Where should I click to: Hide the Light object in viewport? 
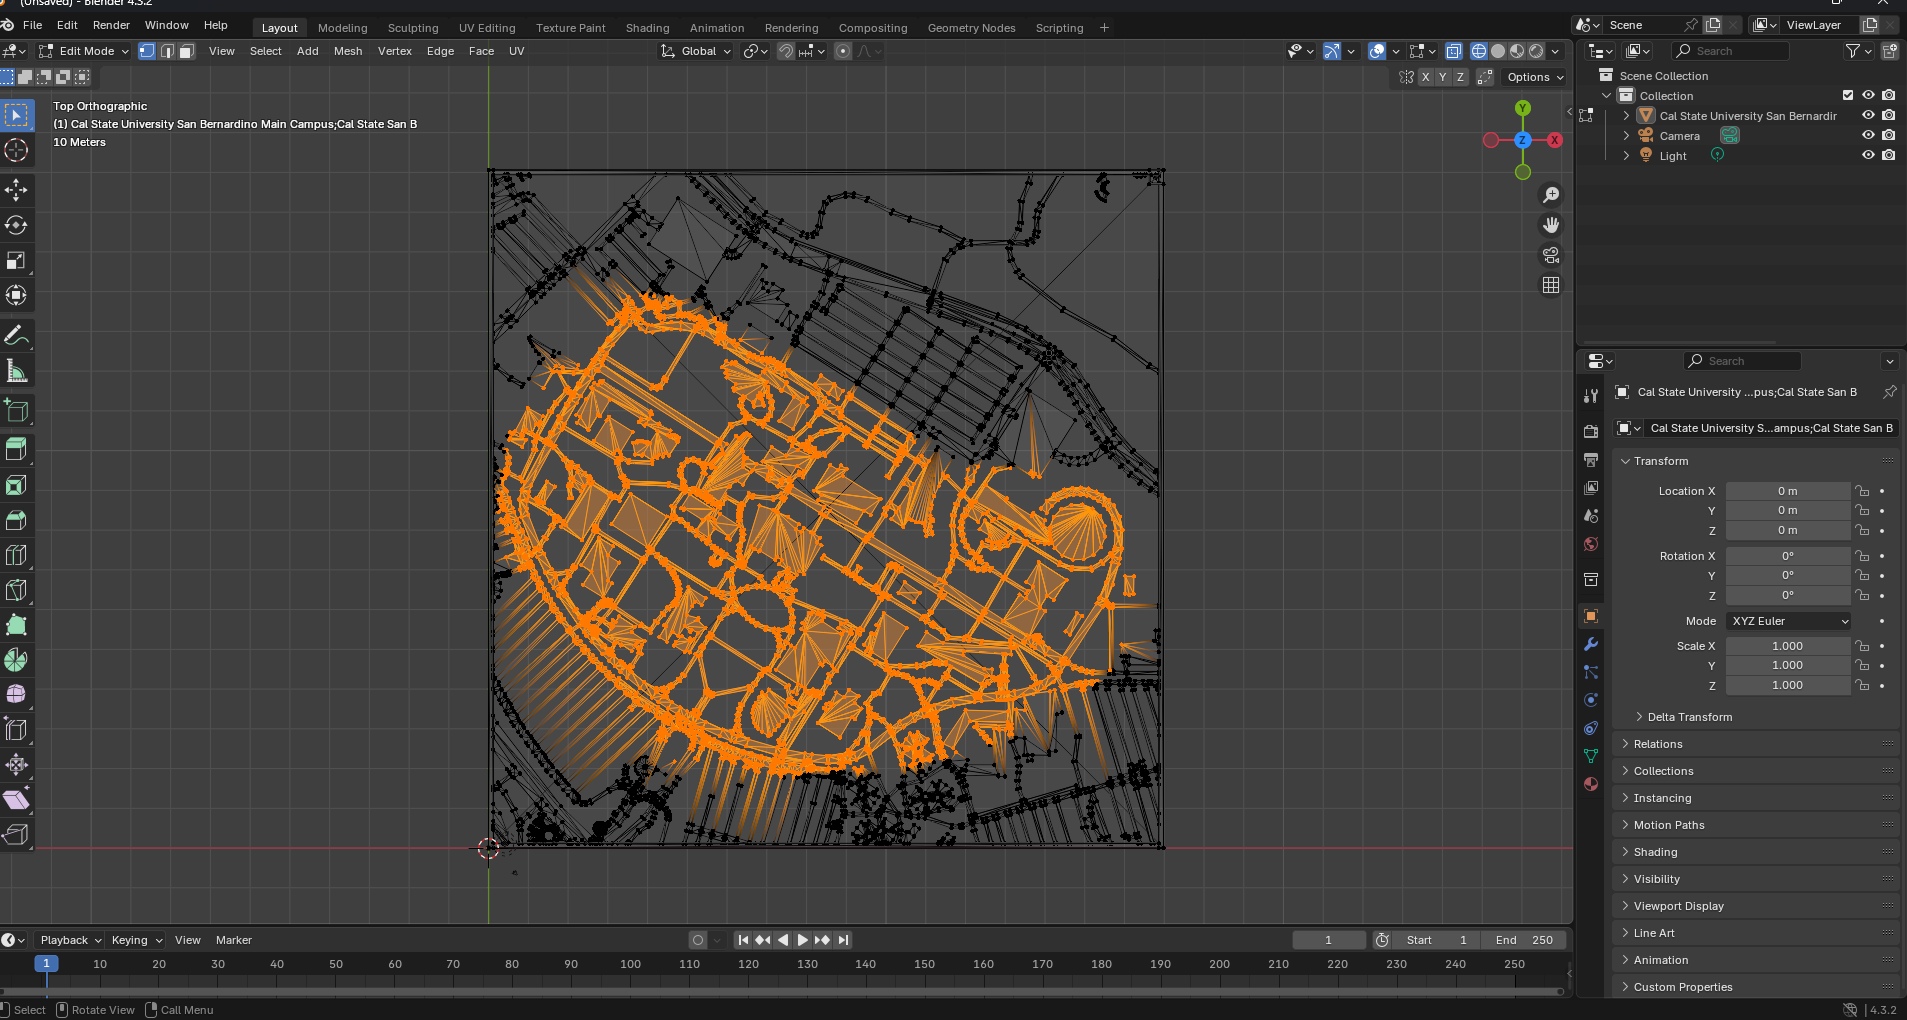click(1868, 155)
